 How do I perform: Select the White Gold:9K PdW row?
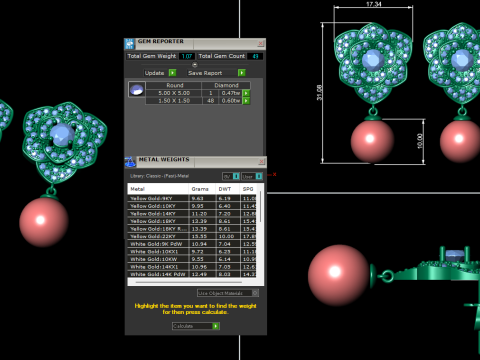click(192, 244)
